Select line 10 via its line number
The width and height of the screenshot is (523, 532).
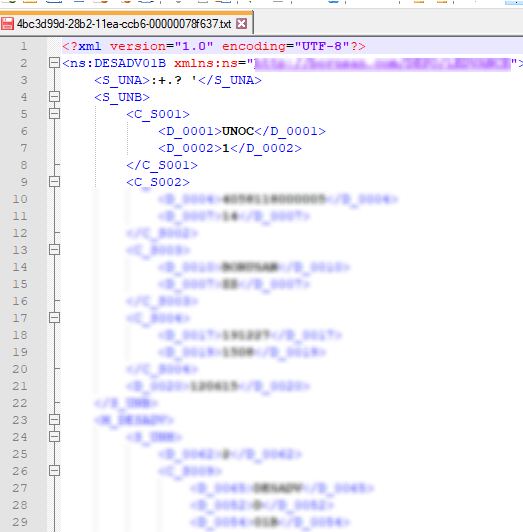click(20, 199)
